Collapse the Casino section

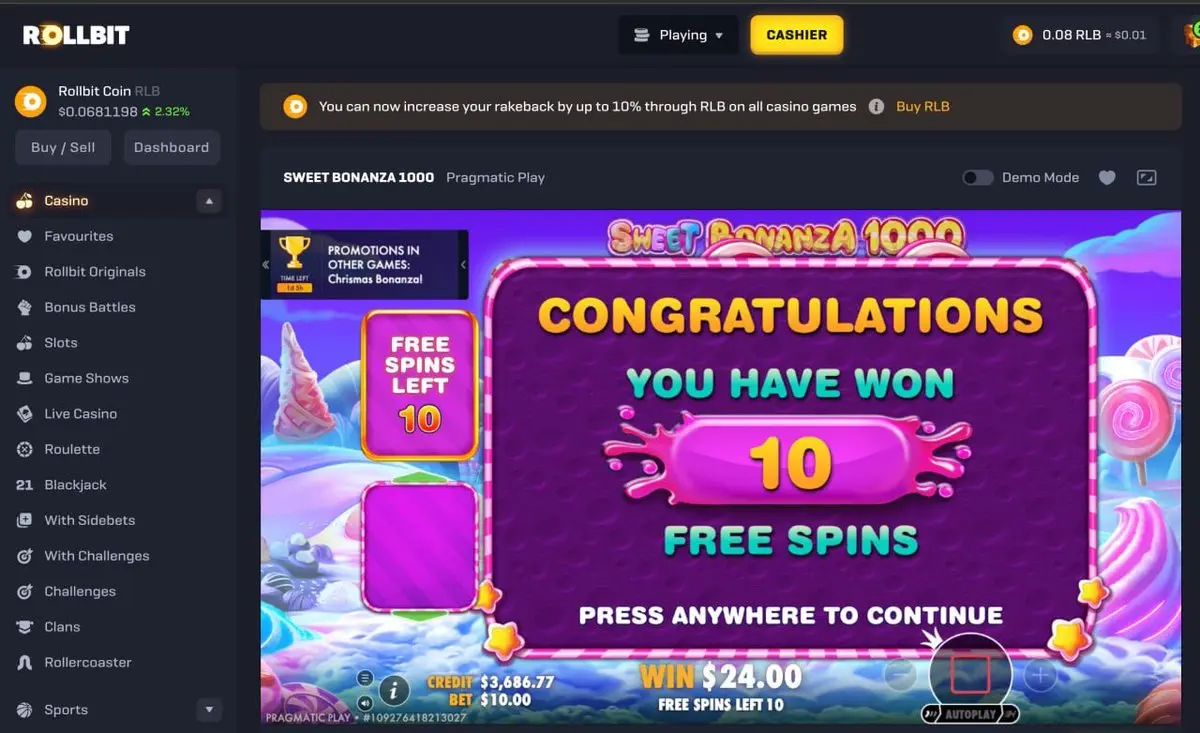tap(209, 201)
